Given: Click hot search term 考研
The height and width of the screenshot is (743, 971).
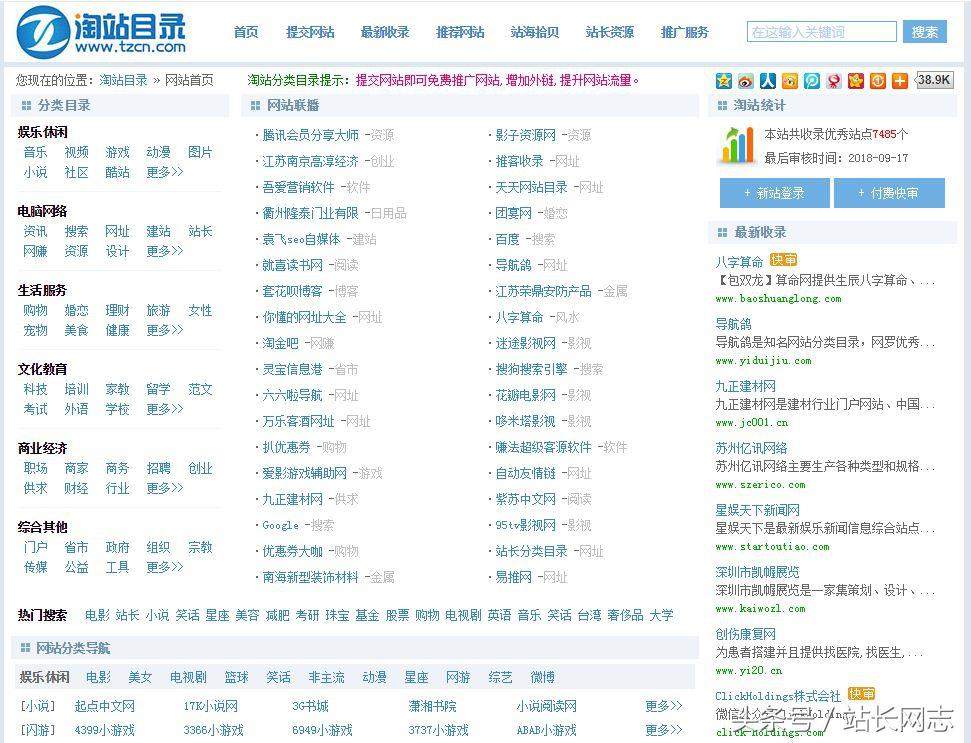Looking at the screenshot, I should coord(307,615).
